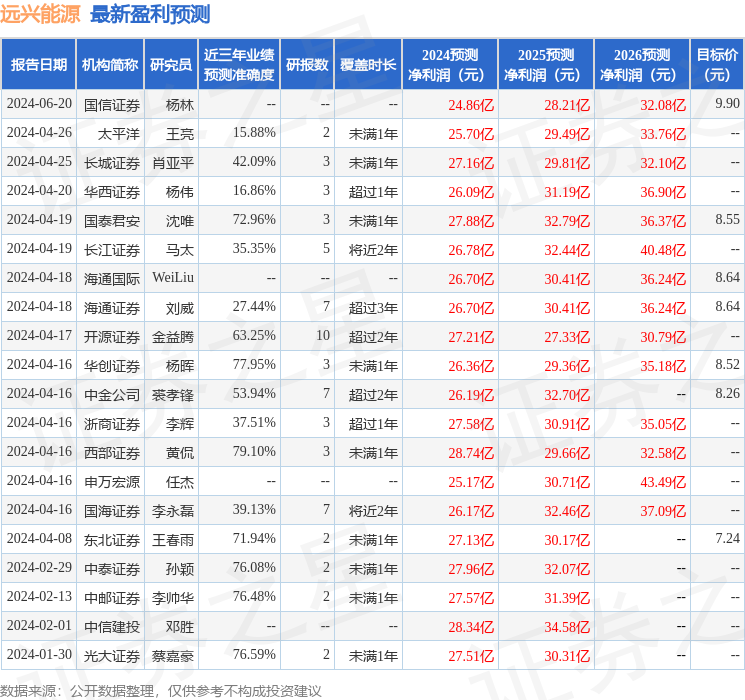This screenshot has width=745, height=700.
Task: Click the 36.90亿 forecast value
Action: tap(663, 192)
